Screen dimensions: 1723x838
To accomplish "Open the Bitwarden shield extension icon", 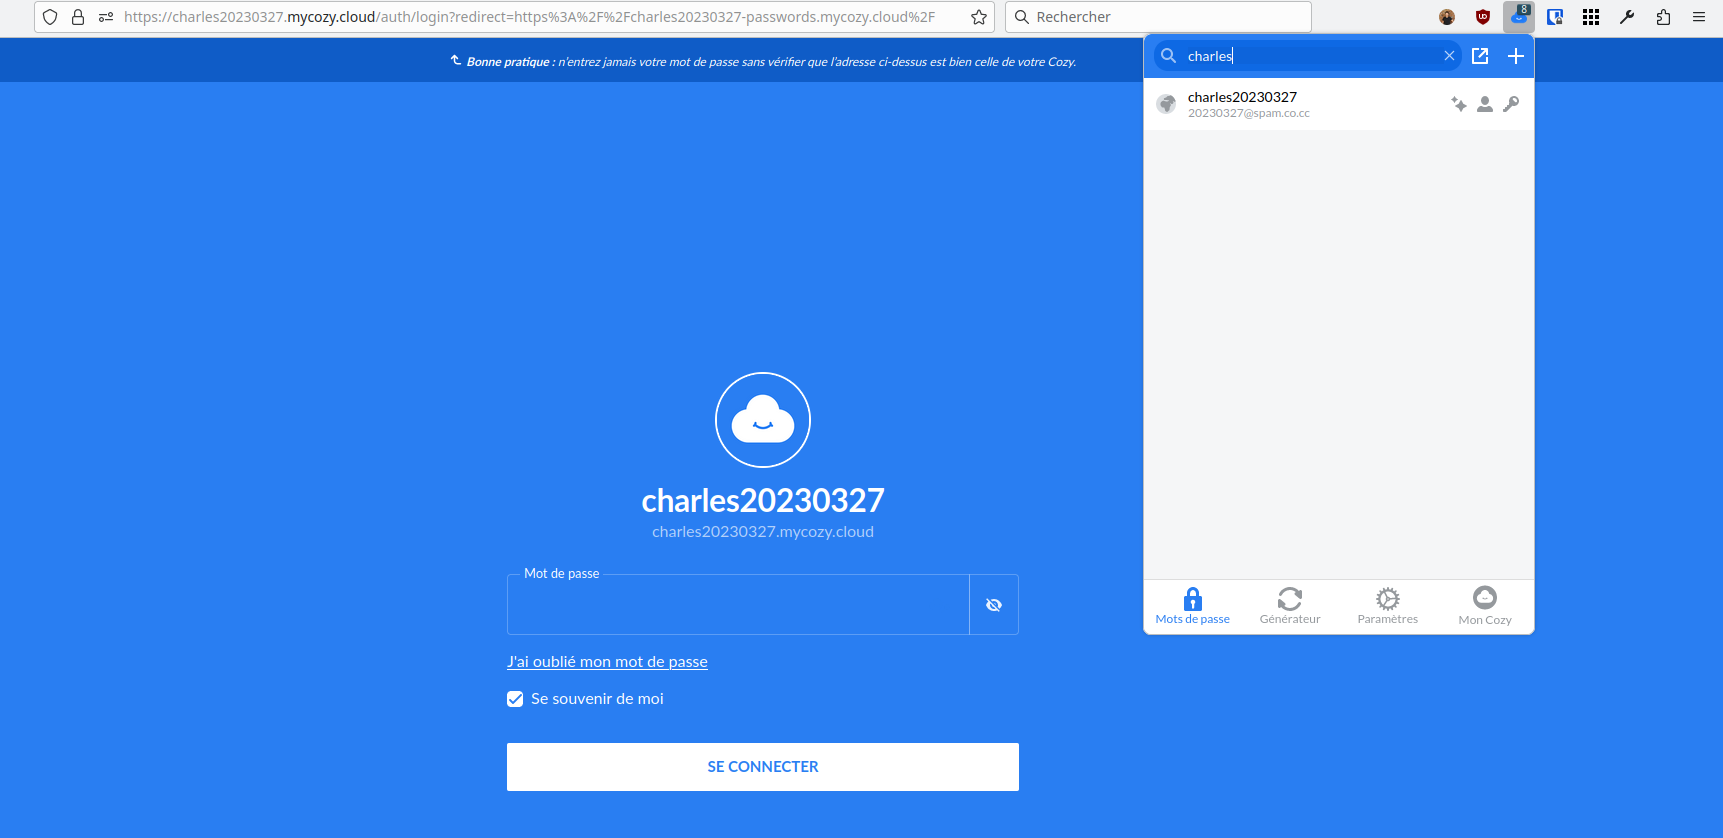I will point(1555,17).
